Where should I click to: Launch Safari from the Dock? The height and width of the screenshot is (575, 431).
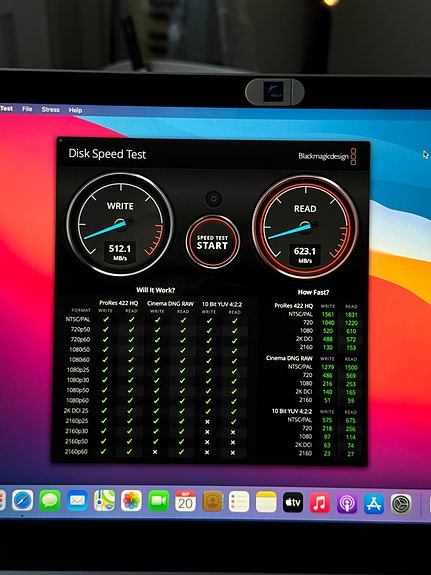pos(23,500)
